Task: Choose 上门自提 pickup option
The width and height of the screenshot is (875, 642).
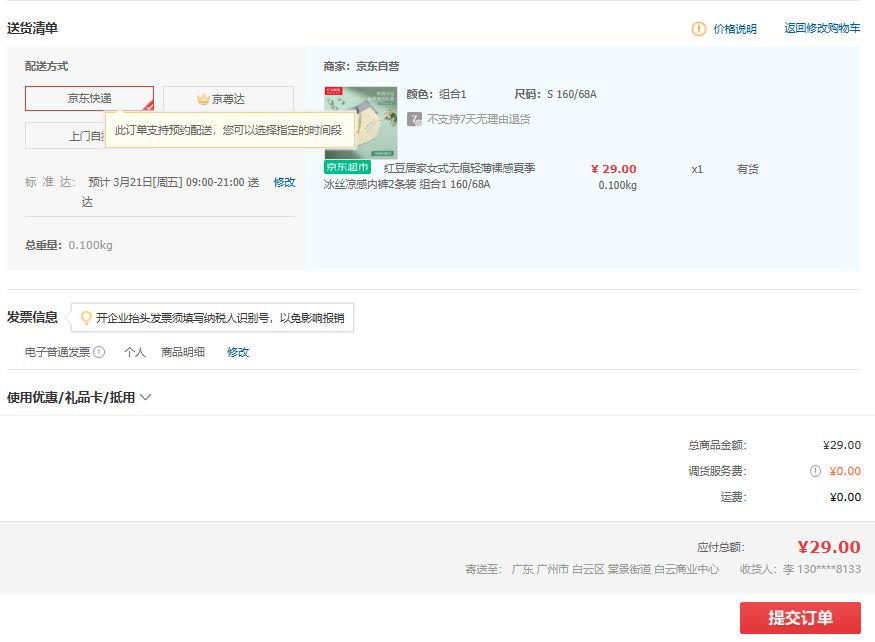Action: tap(65, 135)
